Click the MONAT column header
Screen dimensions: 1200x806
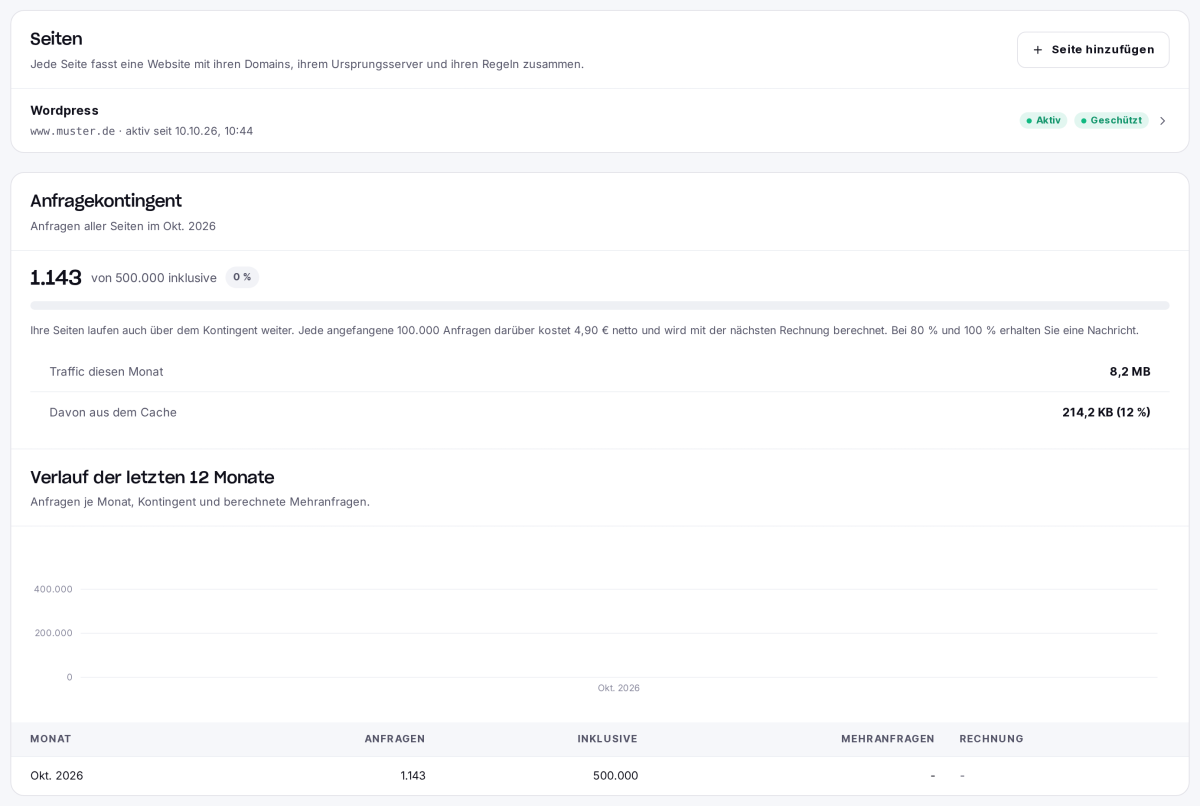pyautogui.click(x=51, y=739)
